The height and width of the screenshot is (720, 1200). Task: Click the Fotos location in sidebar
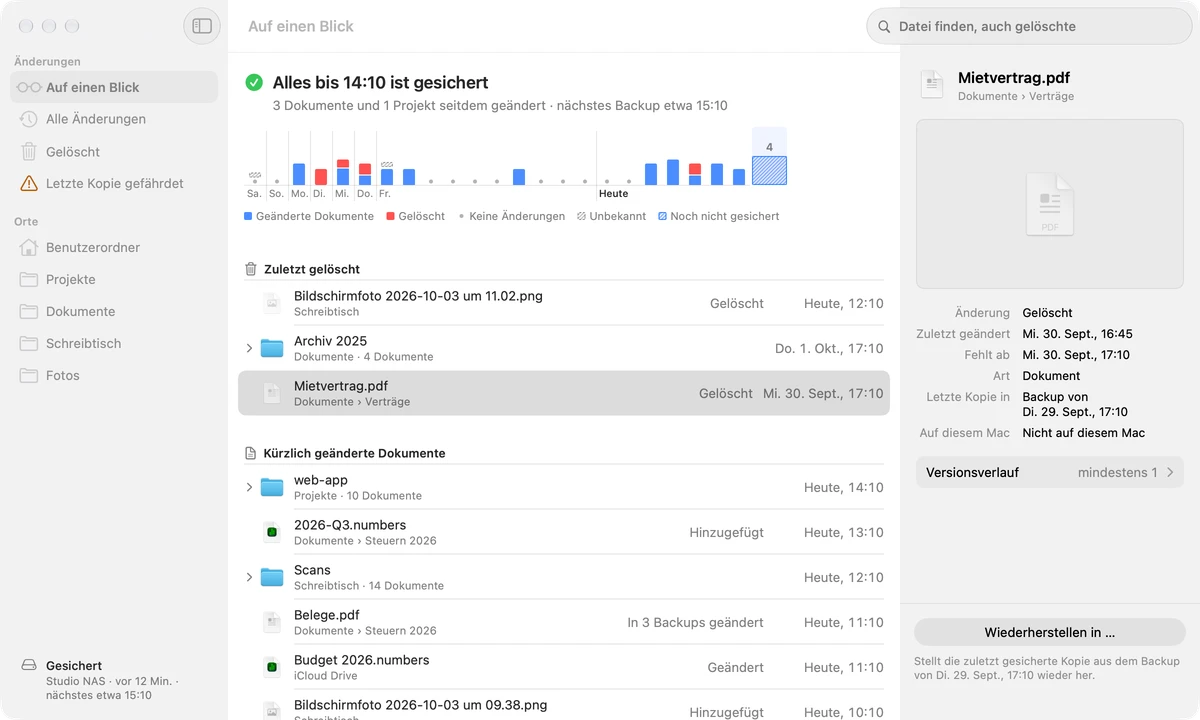point(114,375)
